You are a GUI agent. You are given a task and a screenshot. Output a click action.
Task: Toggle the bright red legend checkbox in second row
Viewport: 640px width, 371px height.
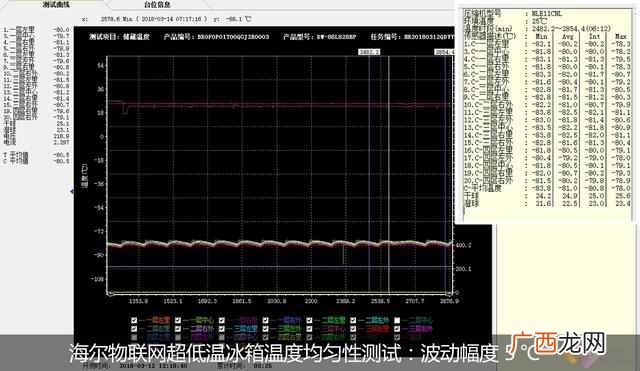tap(353, 329)
